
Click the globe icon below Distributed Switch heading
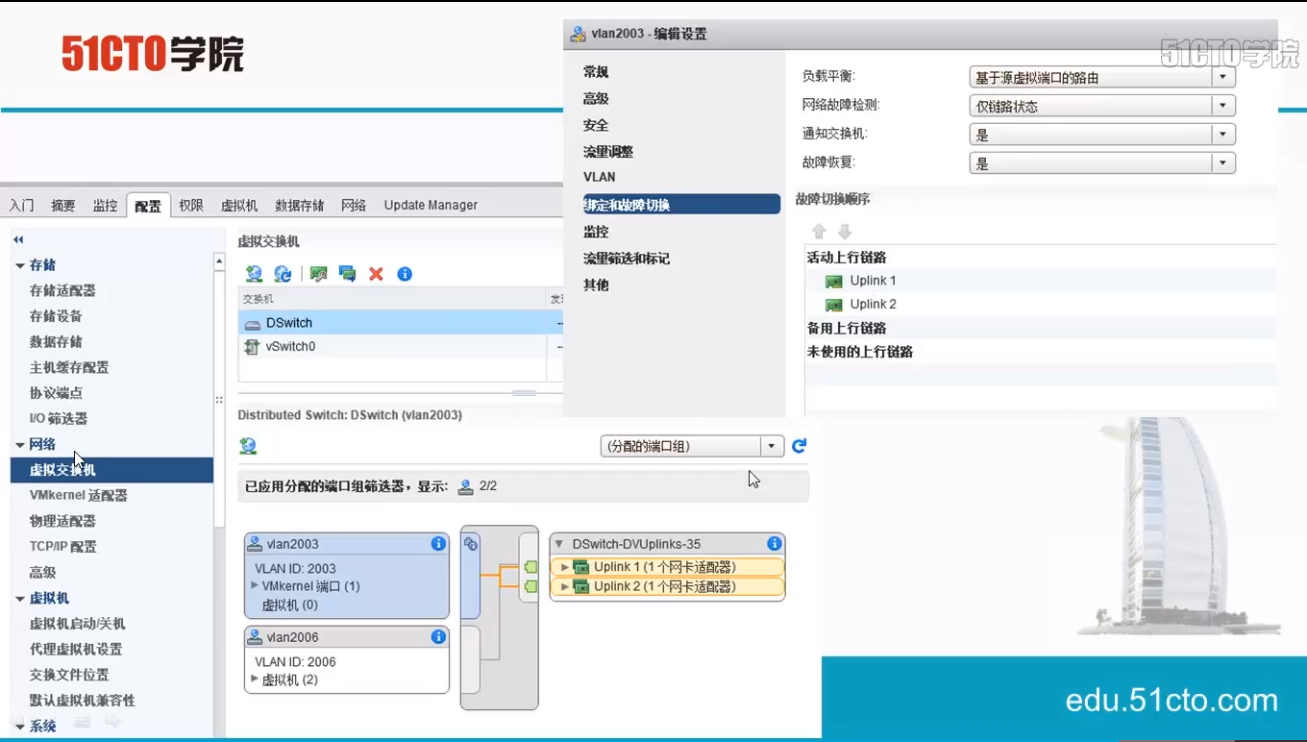tap(248, 446)
